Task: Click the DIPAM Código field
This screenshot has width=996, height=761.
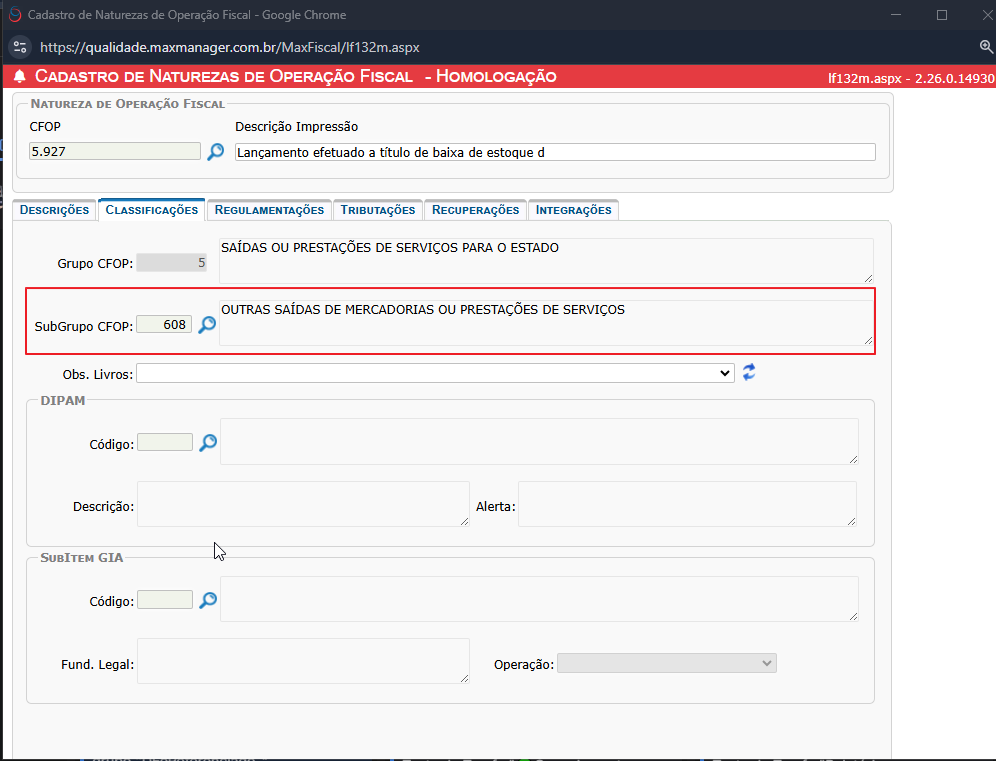Action: click(165, 442)
